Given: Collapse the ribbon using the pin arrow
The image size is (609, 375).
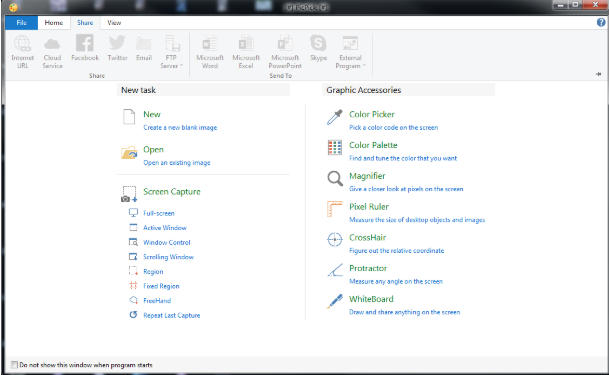Looking at the screenshot, I should coord(599,74).
